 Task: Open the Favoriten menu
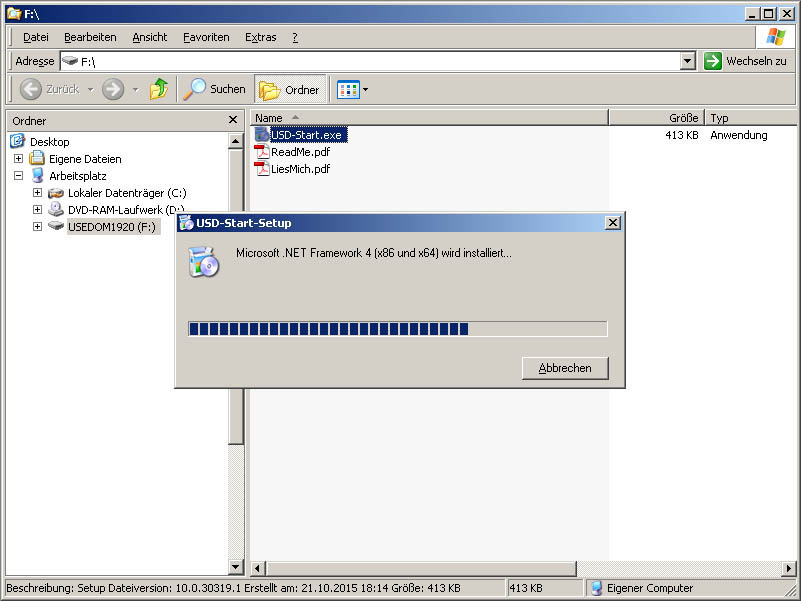tap(206, 37)
